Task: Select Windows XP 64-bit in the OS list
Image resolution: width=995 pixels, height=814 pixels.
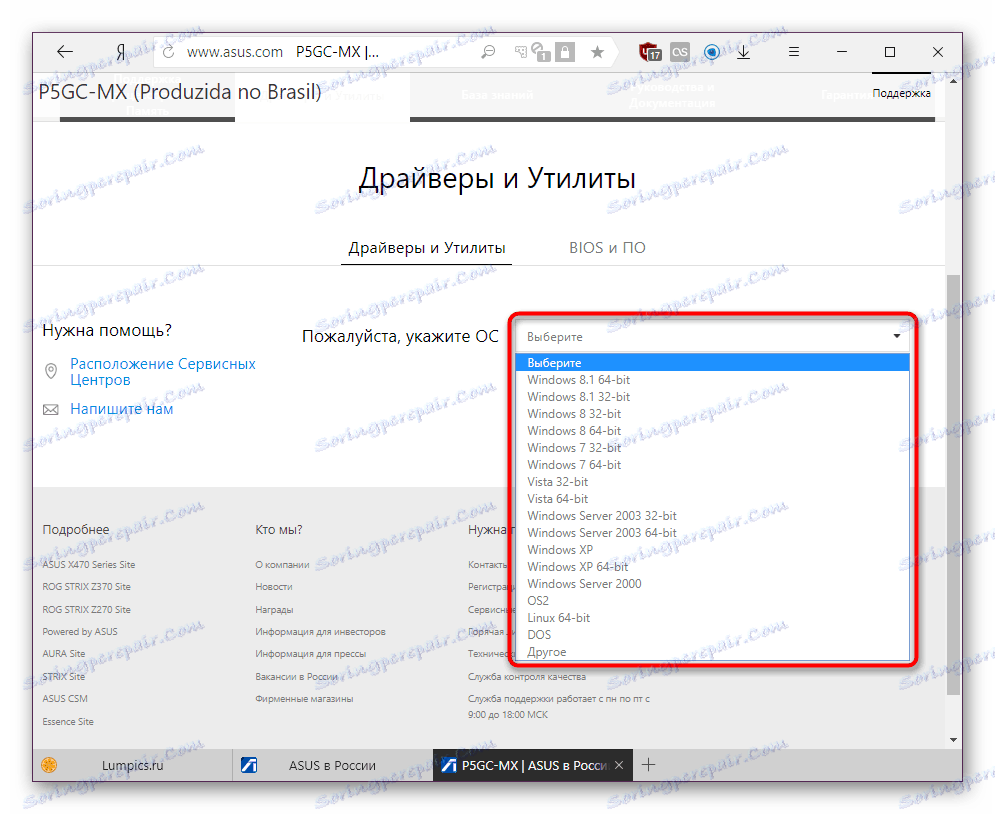Action: (x=713, y=567)
